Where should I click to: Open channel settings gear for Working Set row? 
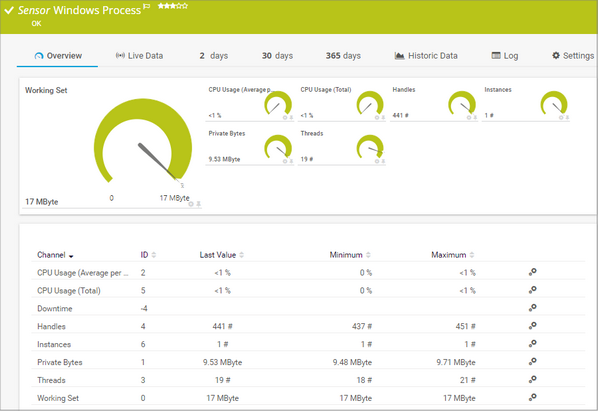[532, 397]
